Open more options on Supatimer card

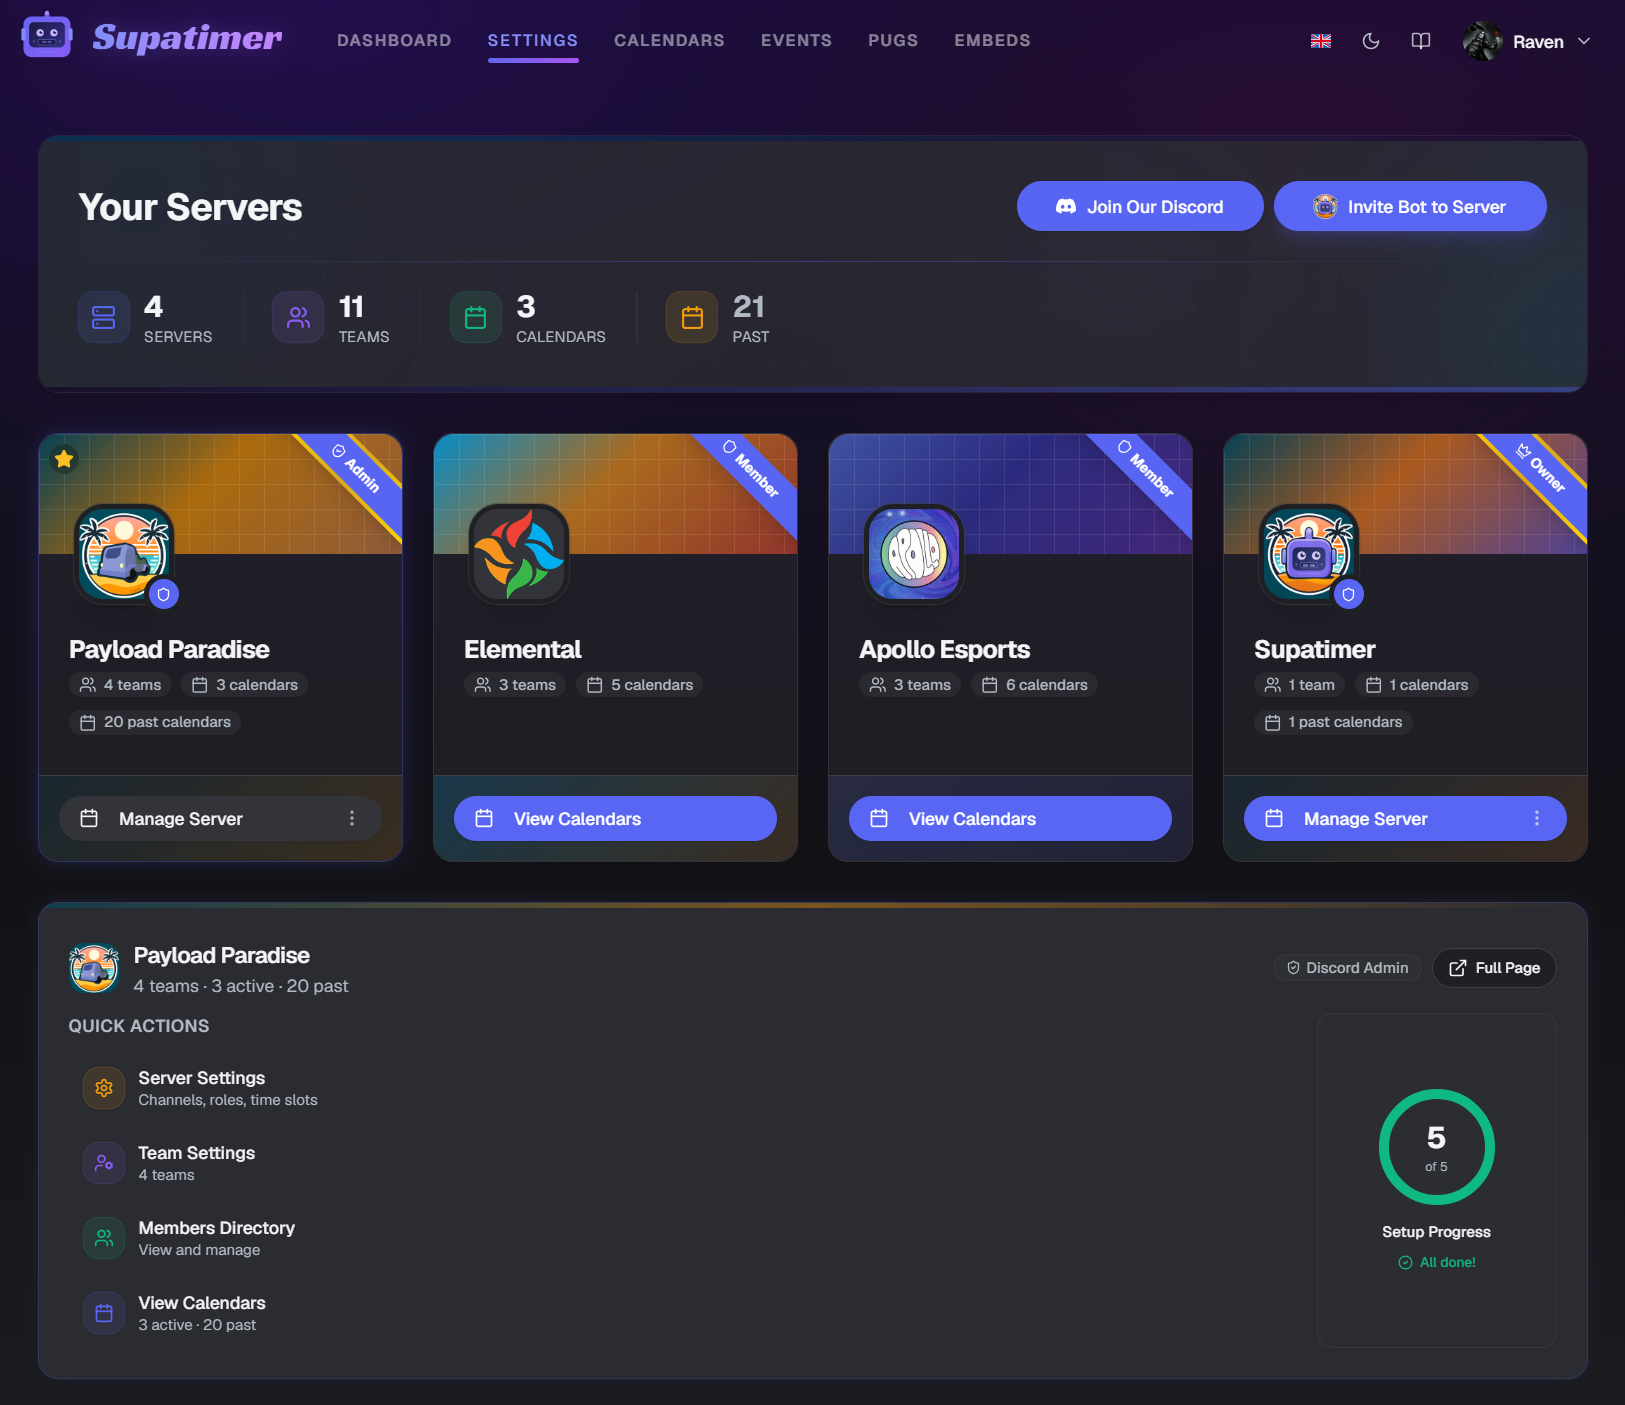click(x=1537, y=818)
